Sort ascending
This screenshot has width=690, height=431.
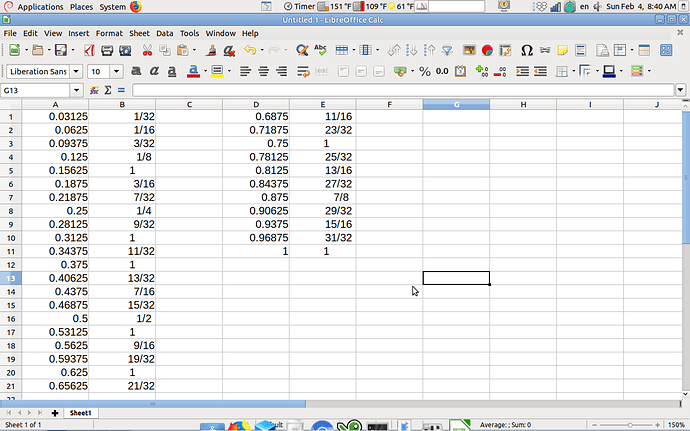tap(411, 50)
